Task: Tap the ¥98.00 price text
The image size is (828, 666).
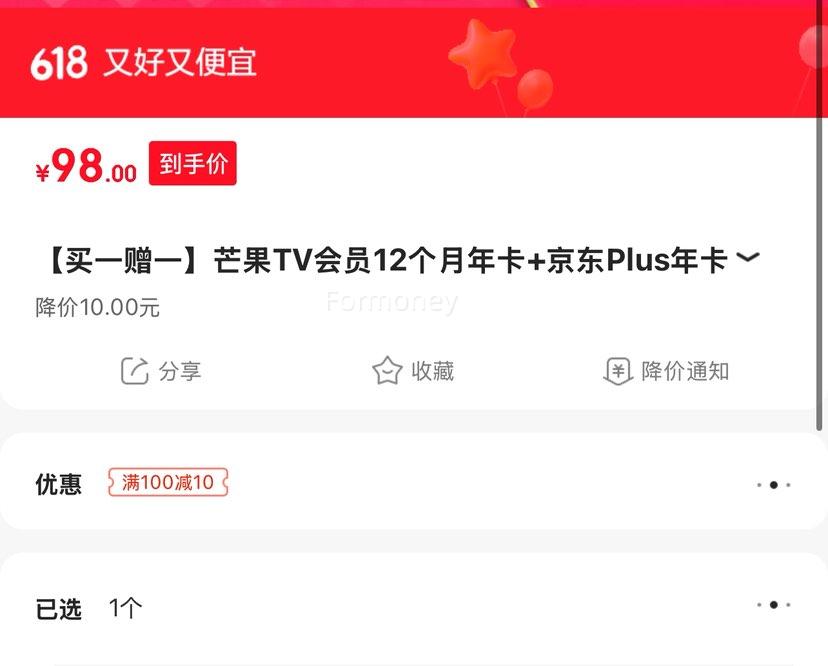Action: point(86,166)
